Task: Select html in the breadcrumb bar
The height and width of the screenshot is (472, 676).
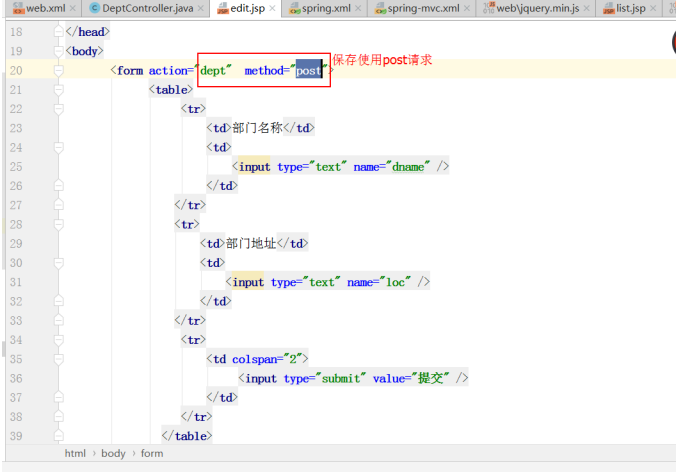Action: click(x=75, y=453)
